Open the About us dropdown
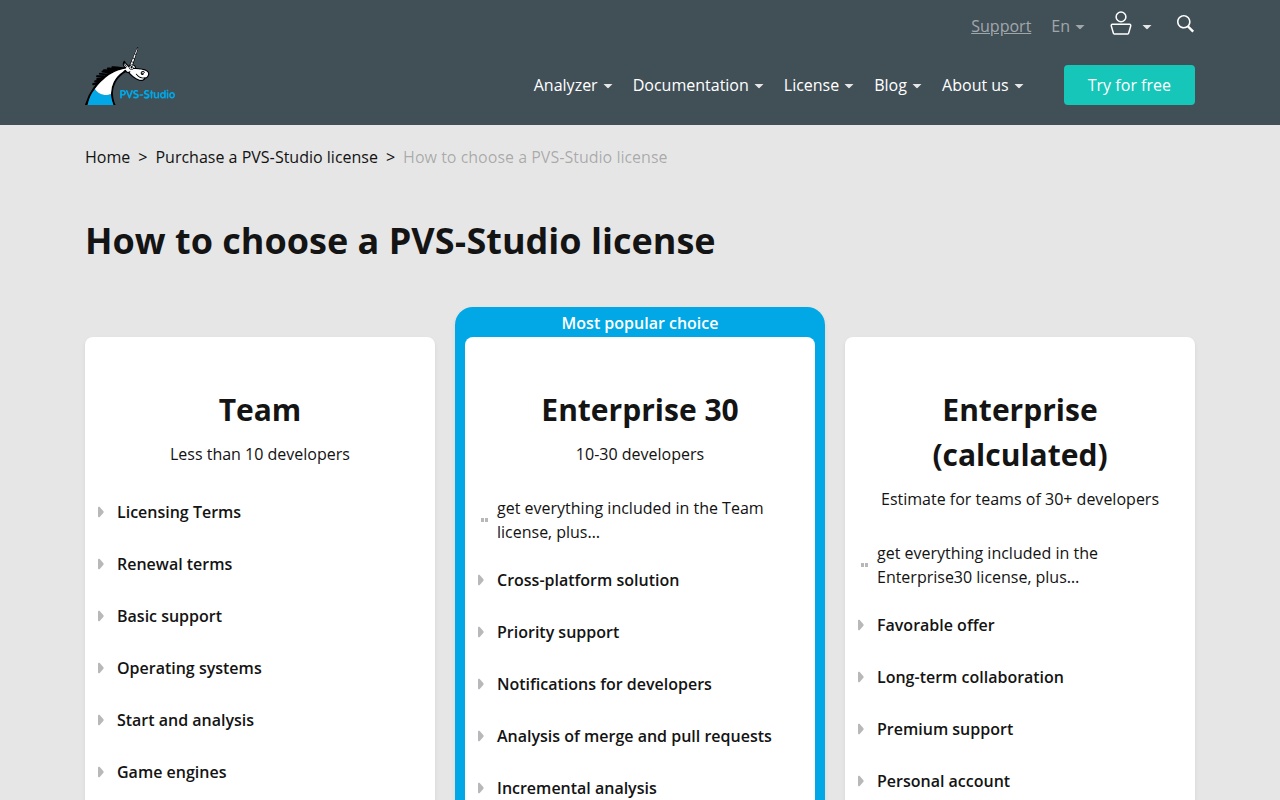This screenshot has width=1280, height=800. coord(982,85)
